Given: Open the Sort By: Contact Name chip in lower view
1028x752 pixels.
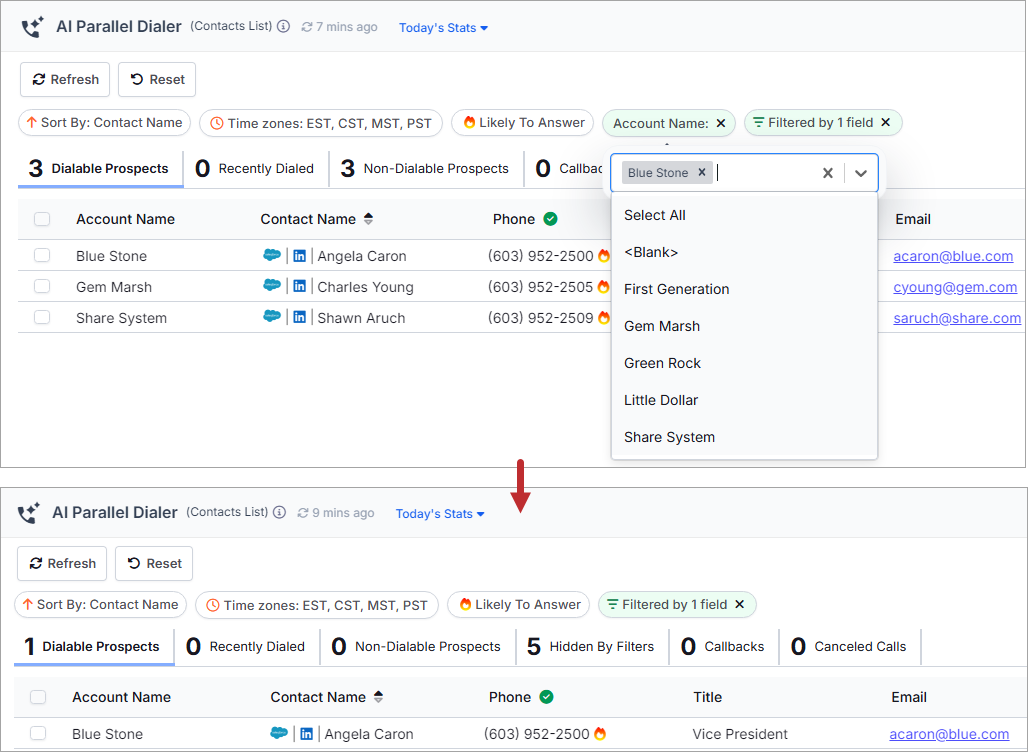Looking at the screenshot, I should (x=101, y=604).
